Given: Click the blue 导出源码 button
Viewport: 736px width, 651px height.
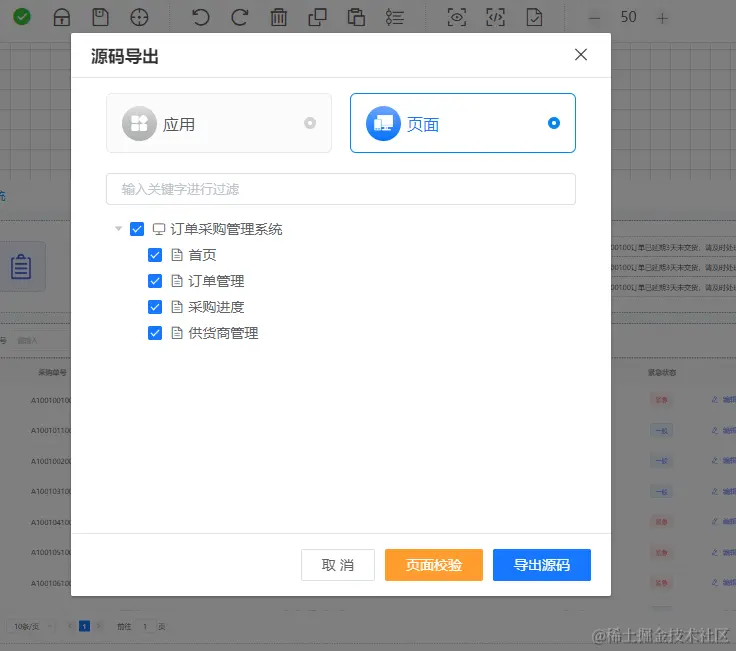Looking at the screenshot, I should click(542, 565).
